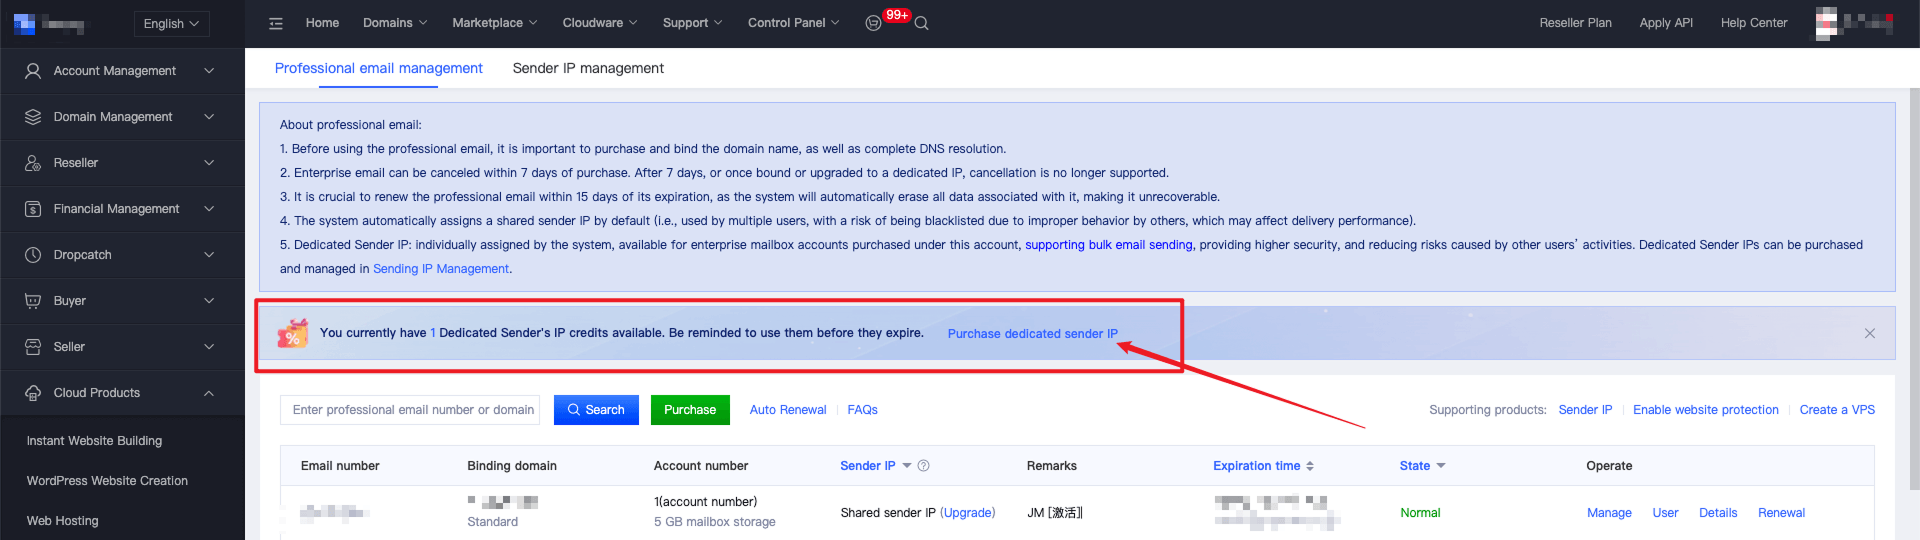This screenshot has height=540, width=1920.
Task: Open the Domains top menu
Action: coord(394,23)
